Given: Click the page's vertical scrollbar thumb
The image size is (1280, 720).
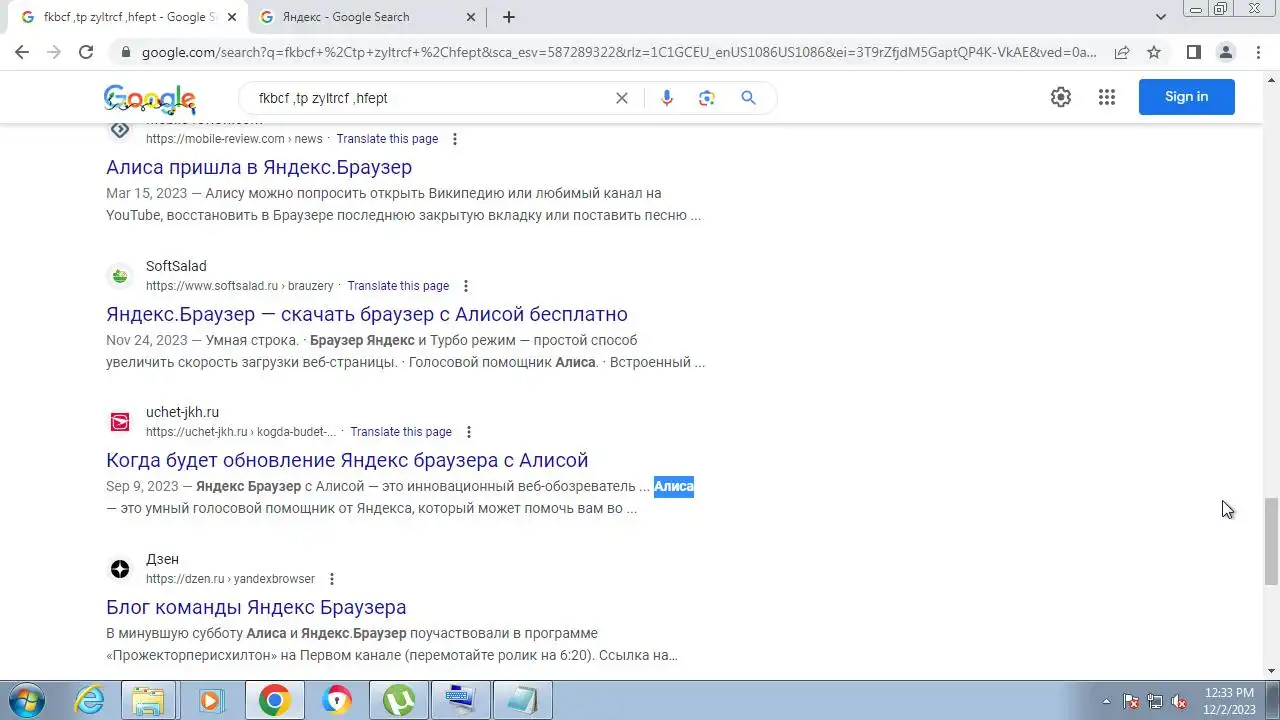Looking at the screenshot, I should coord(1271,541).
